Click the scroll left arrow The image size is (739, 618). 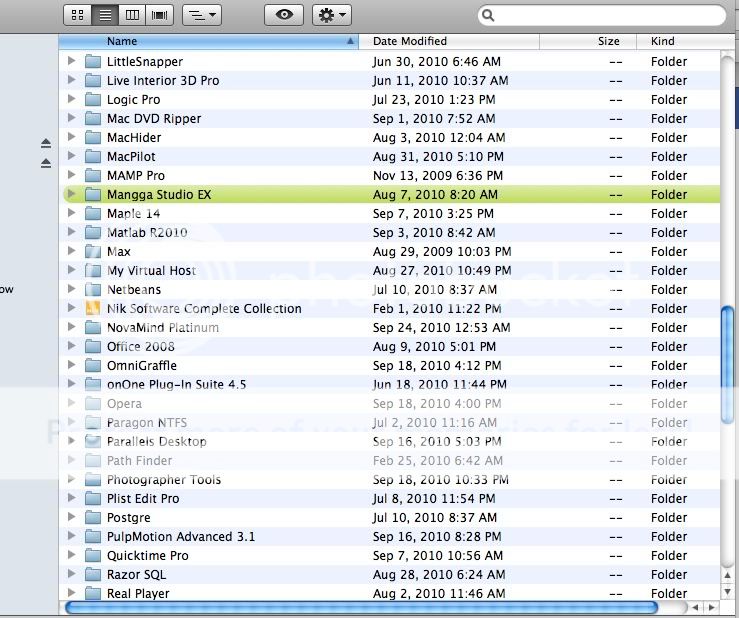(696, 608)
